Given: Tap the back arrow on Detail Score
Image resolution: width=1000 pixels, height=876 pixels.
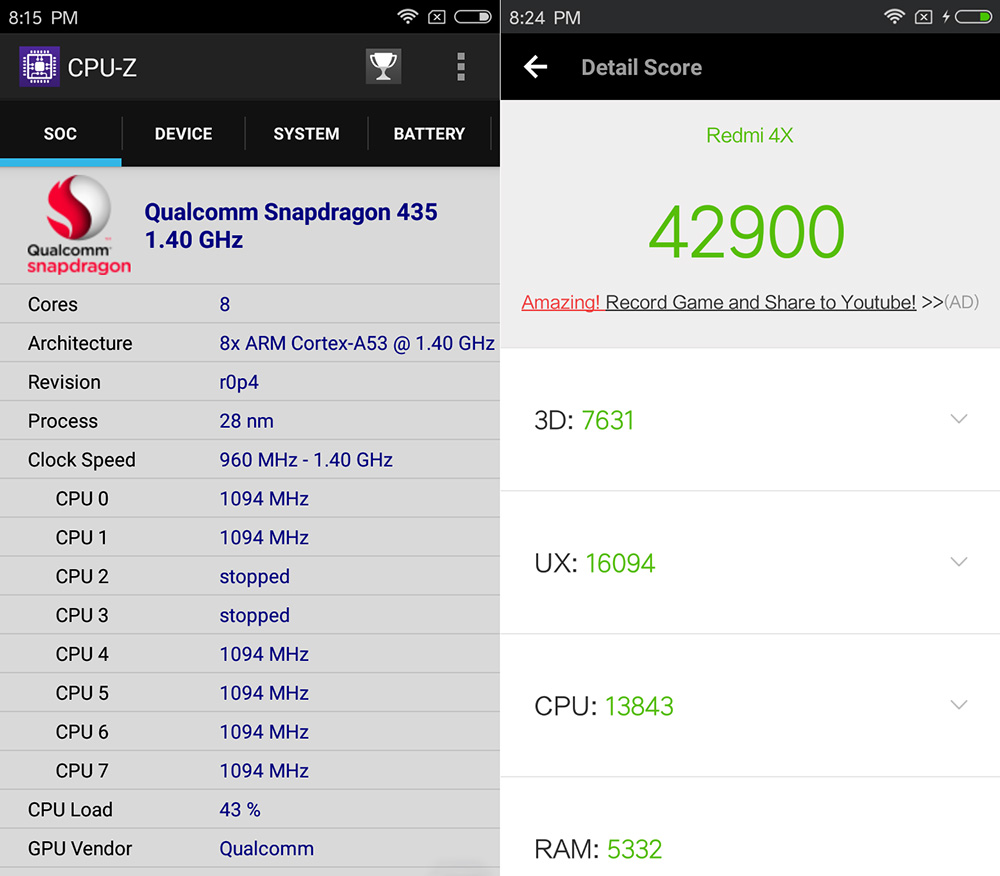Looking at the screenshot, I should click(x=536, y=66).
